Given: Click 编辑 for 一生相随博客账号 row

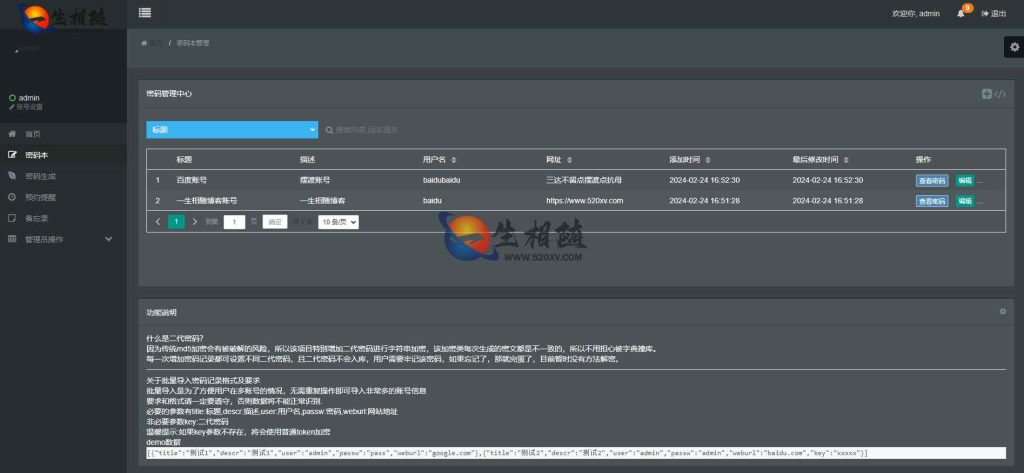Looking at the screenshot, I should coord(965,201).
